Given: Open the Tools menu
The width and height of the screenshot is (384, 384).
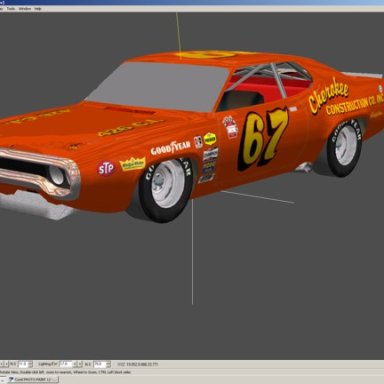Looking at the screenshot, I should pyautogui.click(x=11, y=9).
